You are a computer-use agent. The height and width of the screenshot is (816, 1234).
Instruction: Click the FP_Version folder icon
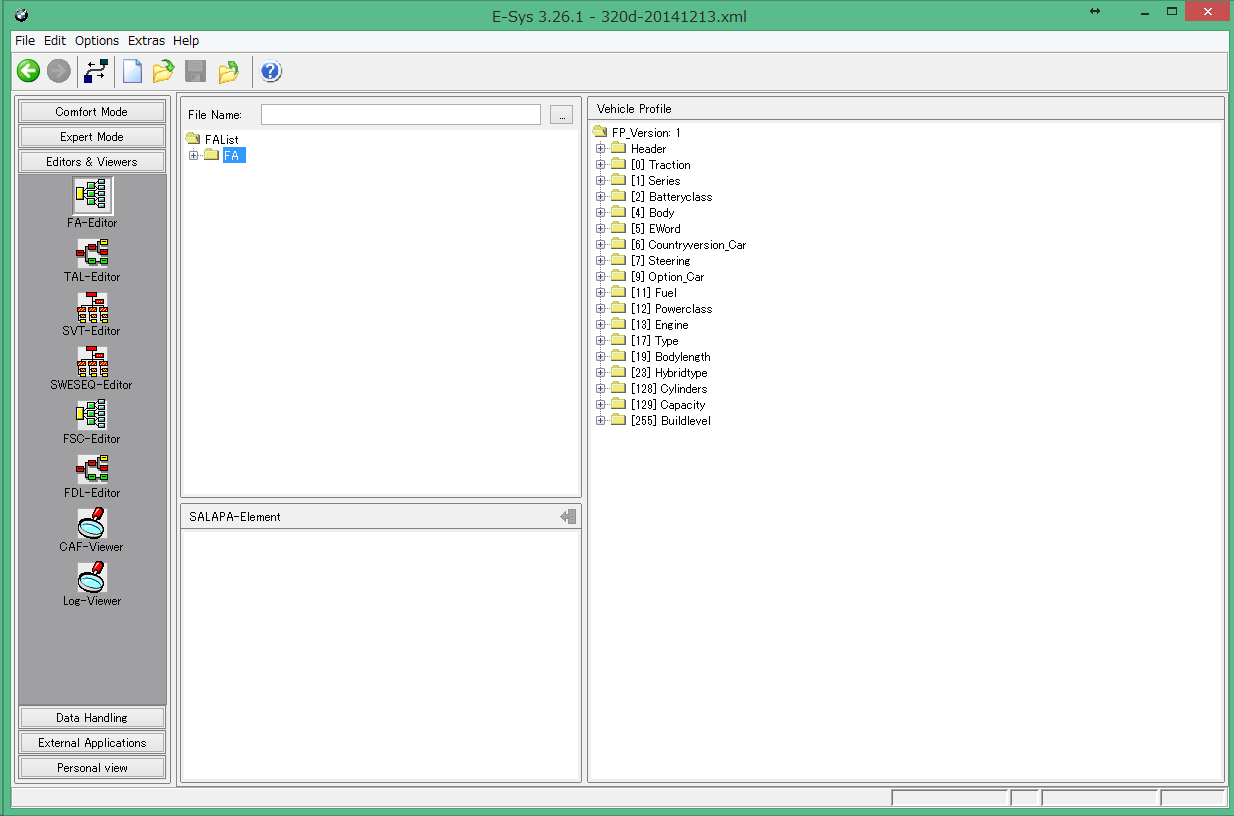[600, 132]
